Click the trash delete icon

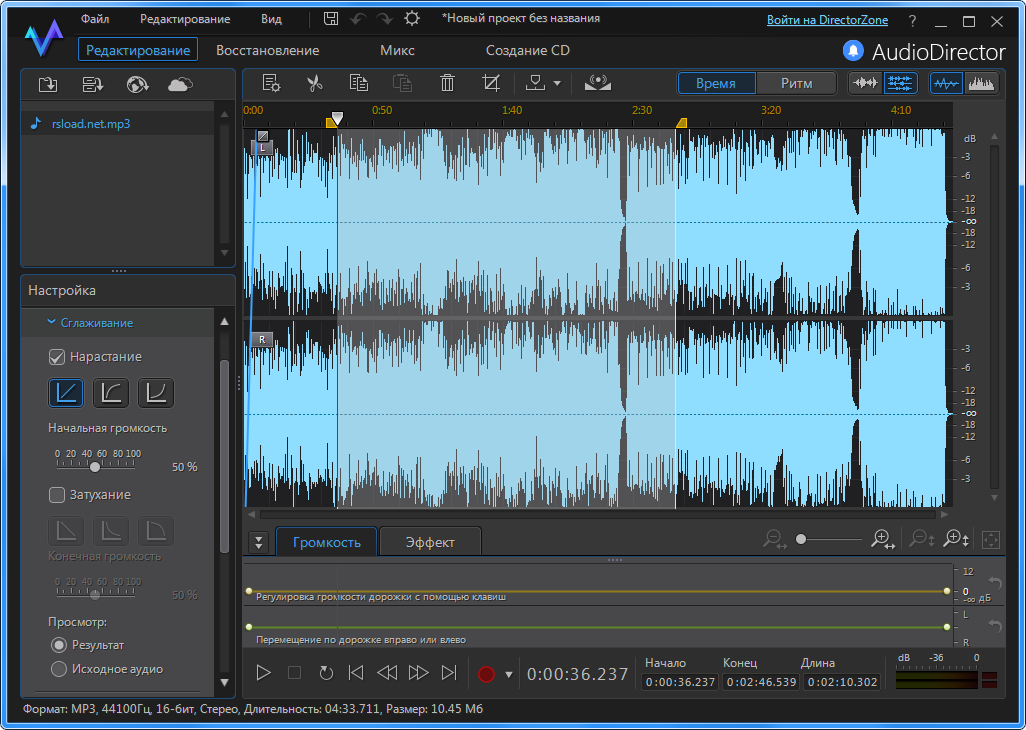pos(447,84)
